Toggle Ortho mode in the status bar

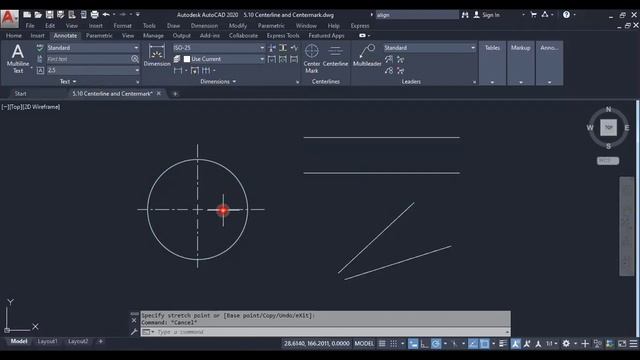click(424, 344)
